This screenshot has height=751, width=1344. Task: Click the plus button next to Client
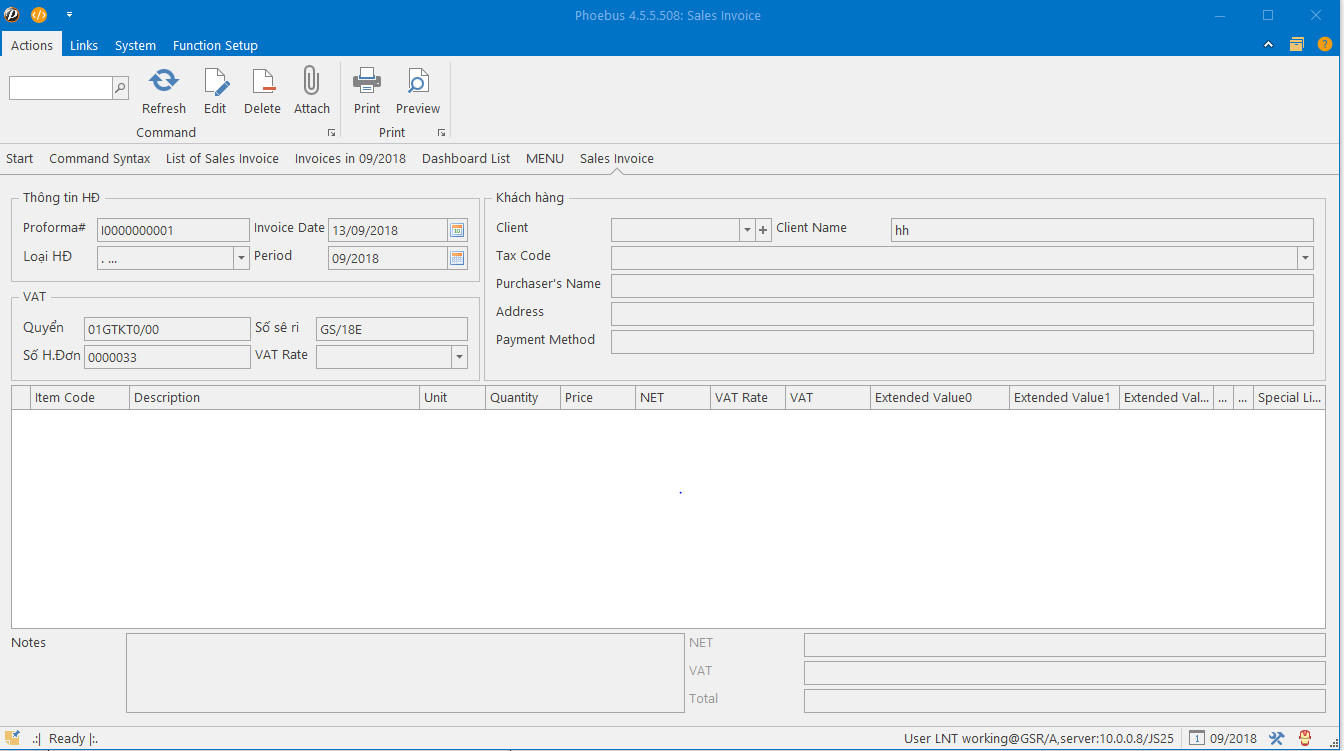click(764, 230)
